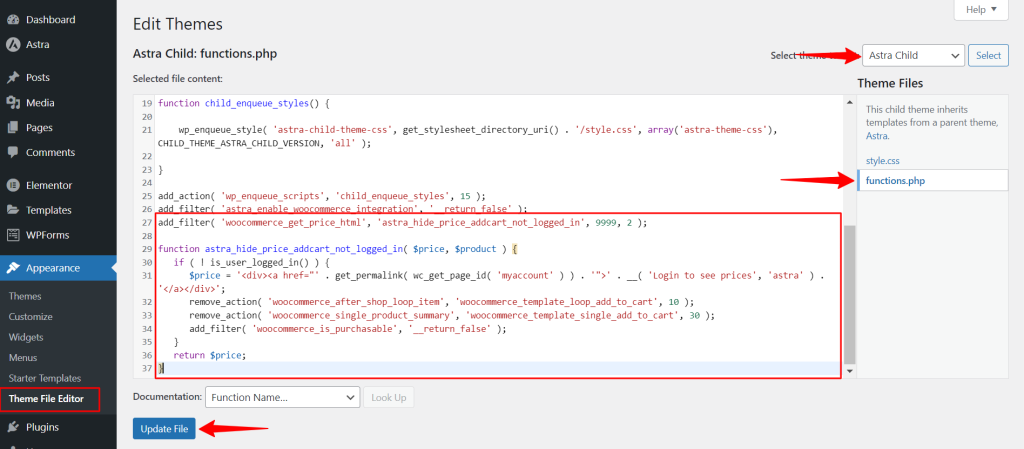Screen dimensions: 1024x449
Task: Place cursor on line 27 add_filter code
Action: pos(402,223)
